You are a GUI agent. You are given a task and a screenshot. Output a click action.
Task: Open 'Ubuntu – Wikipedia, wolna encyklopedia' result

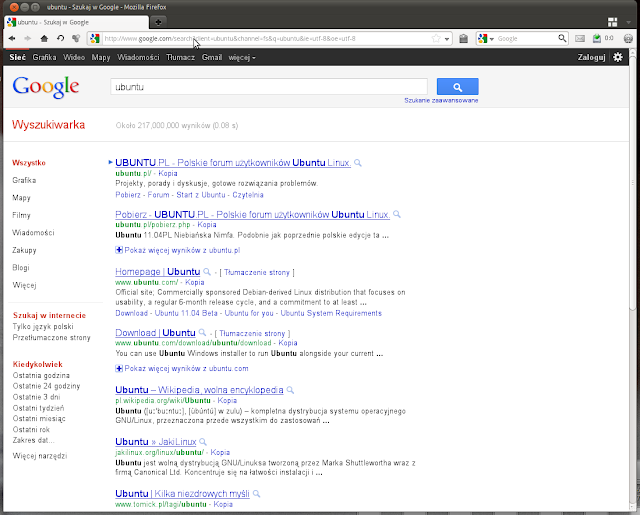(x=199, y=390)
